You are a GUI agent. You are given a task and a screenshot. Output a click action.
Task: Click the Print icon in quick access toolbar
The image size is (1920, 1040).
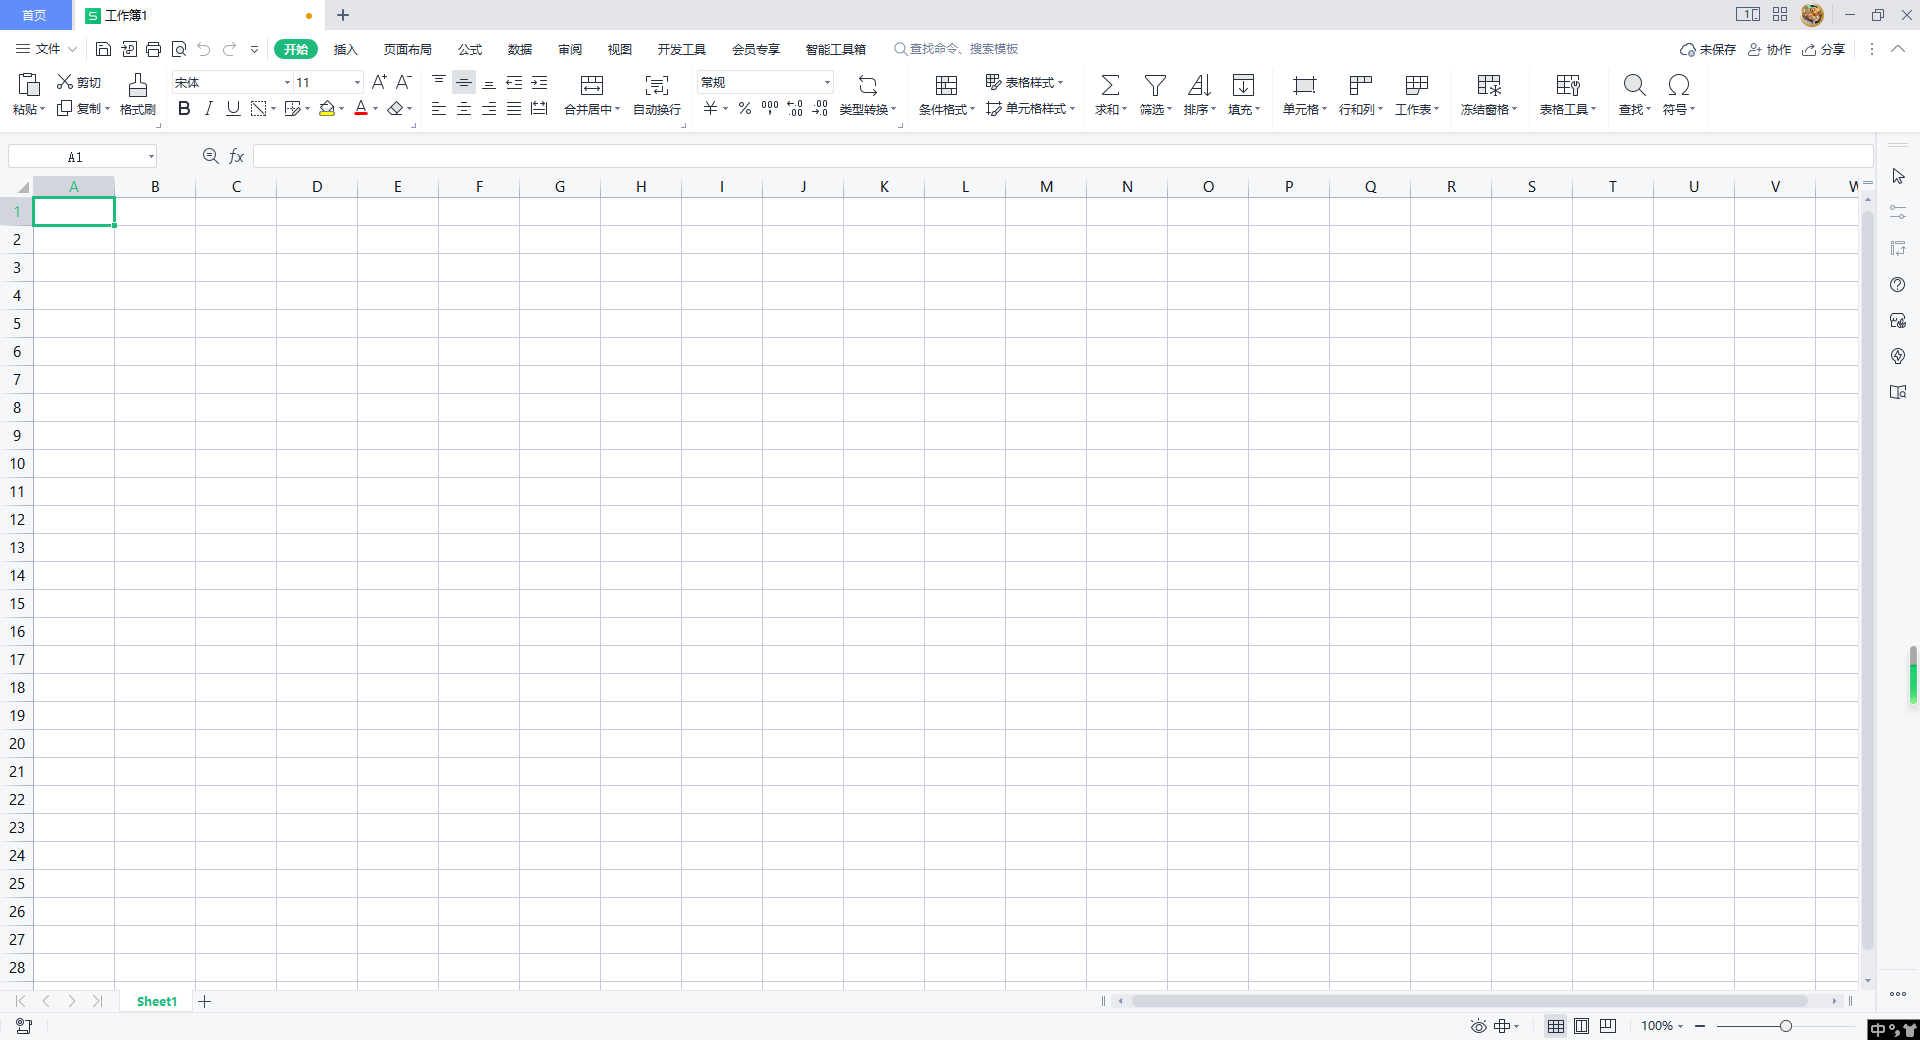[x=153, y=49]
